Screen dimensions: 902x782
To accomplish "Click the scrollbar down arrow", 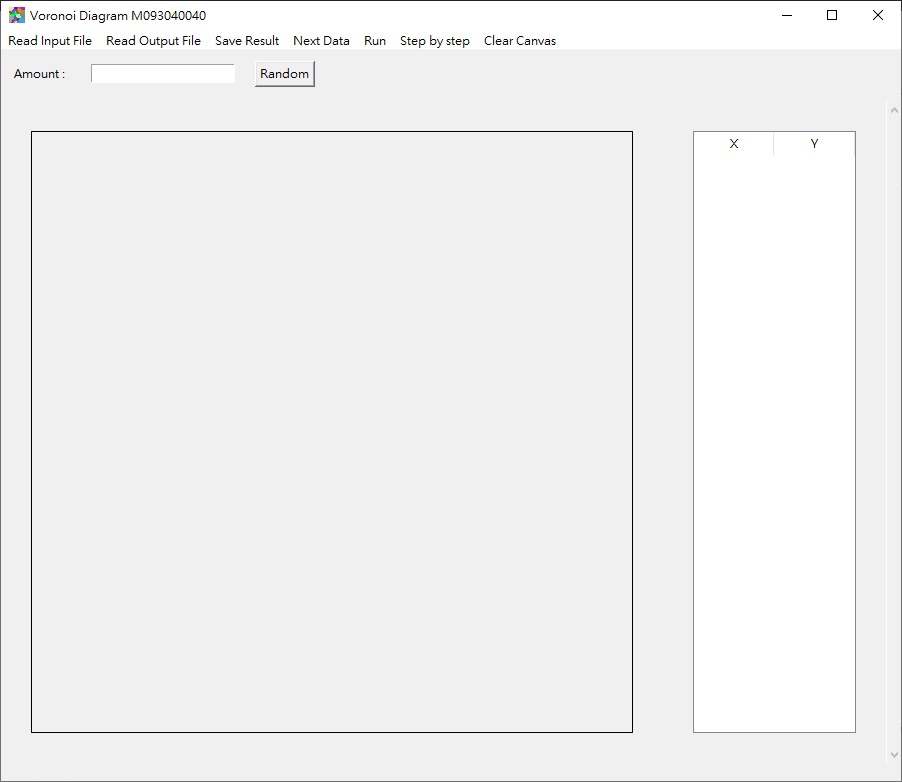I will pyautogui.click(x=894, y=754).
